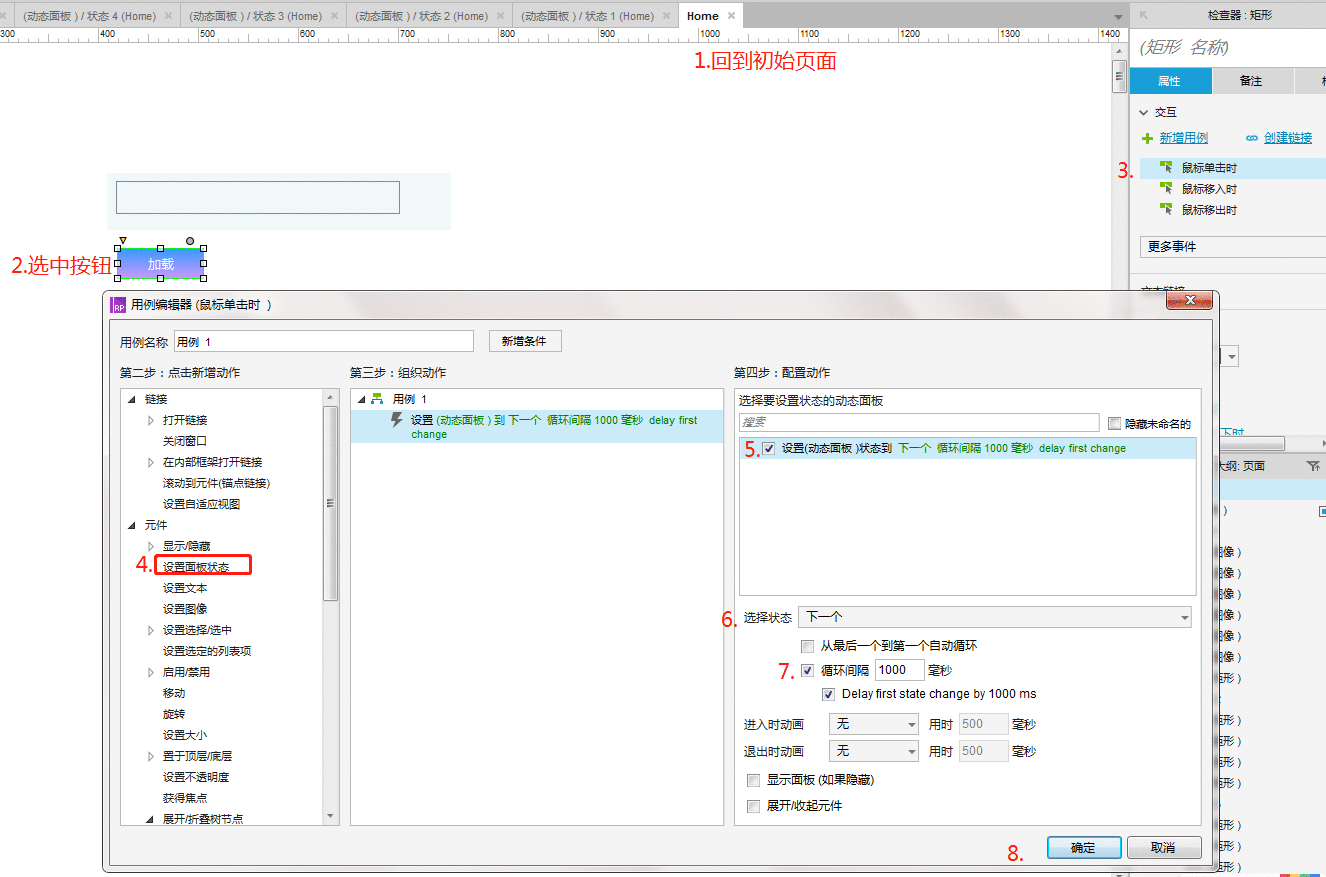Select the 加载 button on canvas

point(161,264)
